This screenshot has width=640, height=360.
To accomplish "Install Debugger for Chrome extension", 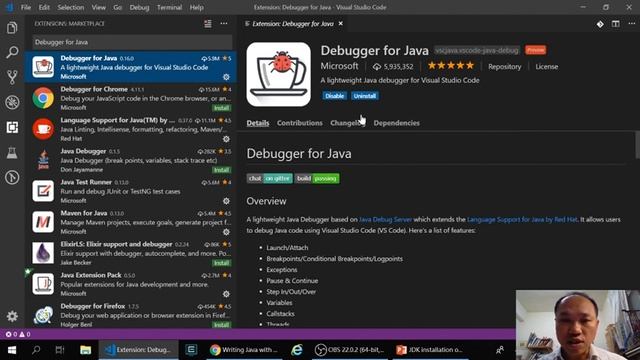I will [x=221, y=108].
